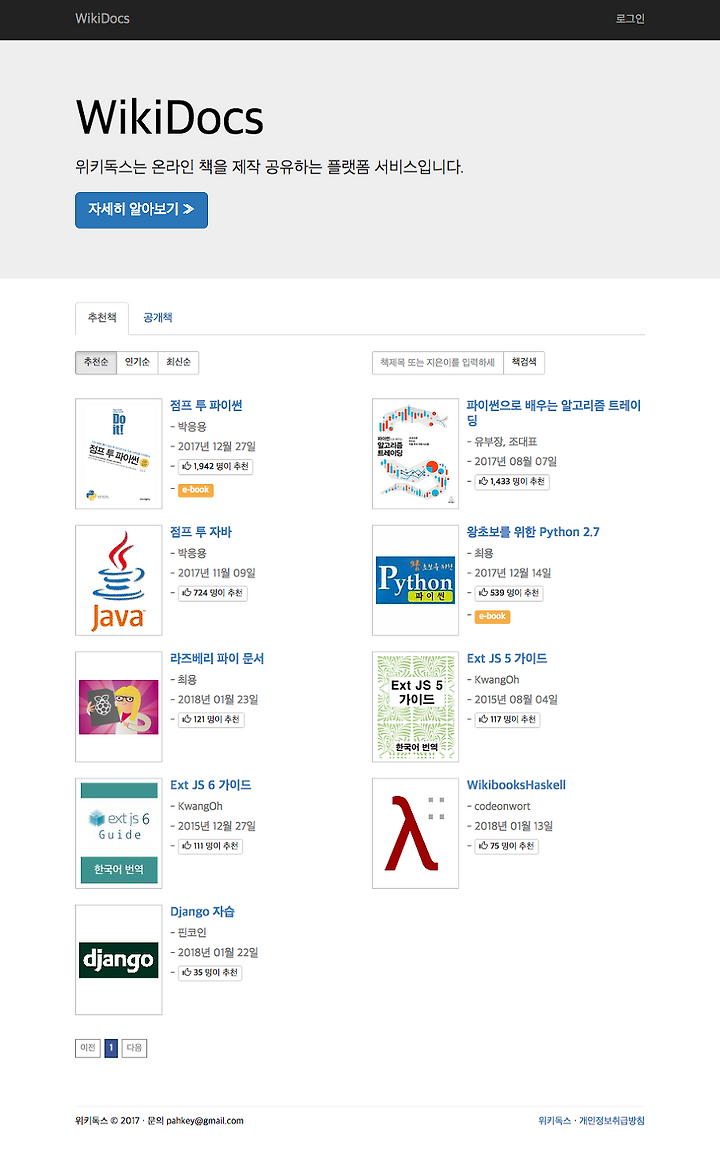
Task: Click the 자세히 알아보기 button
Action: point(141,210)
